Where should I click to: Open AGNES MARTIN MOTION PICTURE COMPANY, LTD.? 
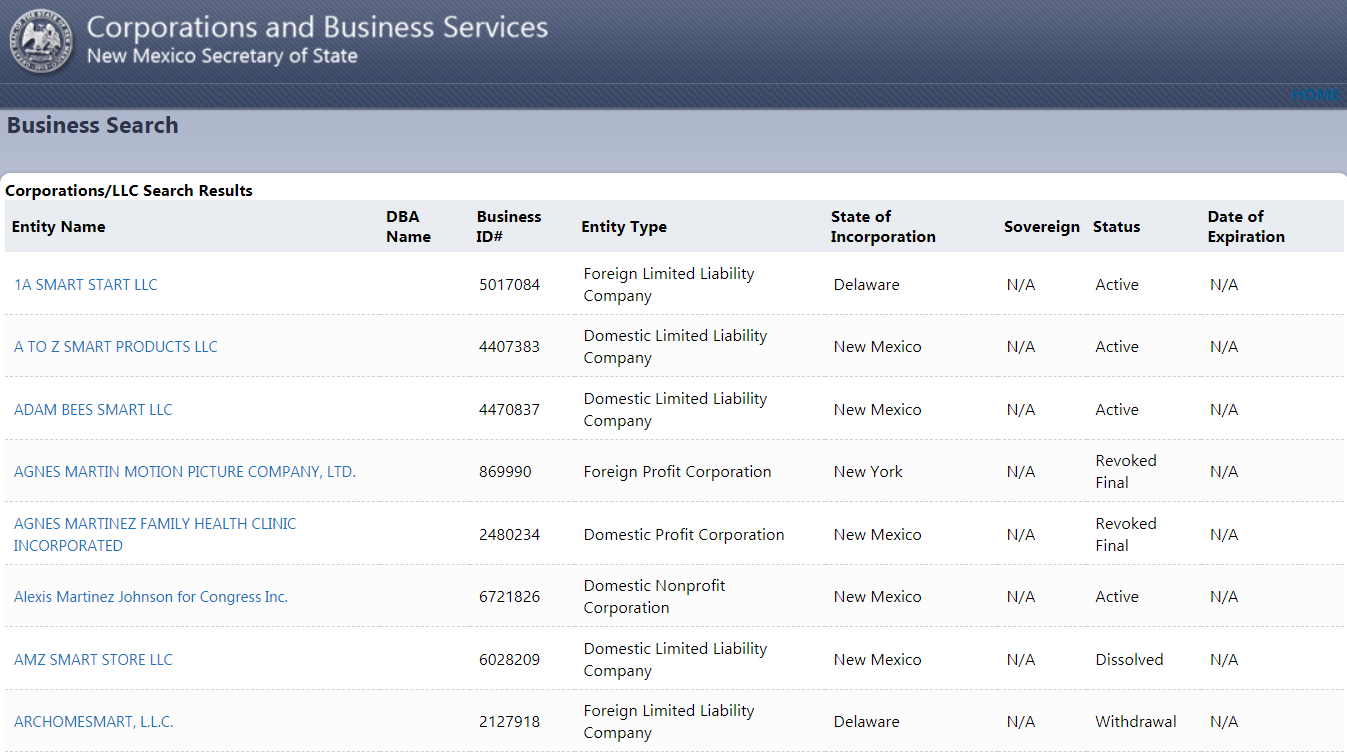click(x=185, y=472)
